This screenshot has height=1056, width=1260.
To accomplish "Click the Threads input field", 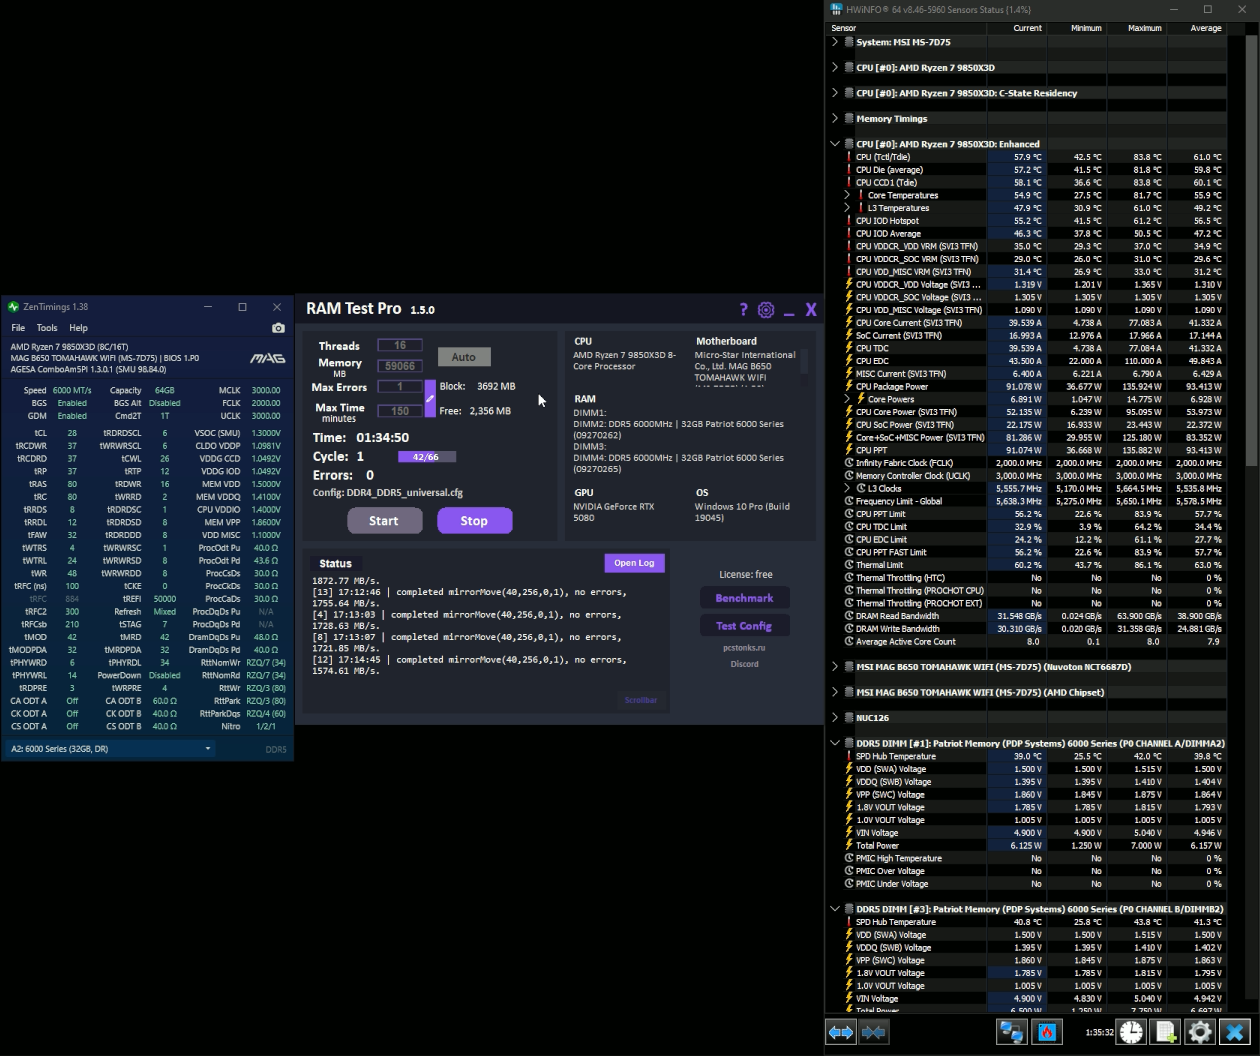I will [400, 345].
